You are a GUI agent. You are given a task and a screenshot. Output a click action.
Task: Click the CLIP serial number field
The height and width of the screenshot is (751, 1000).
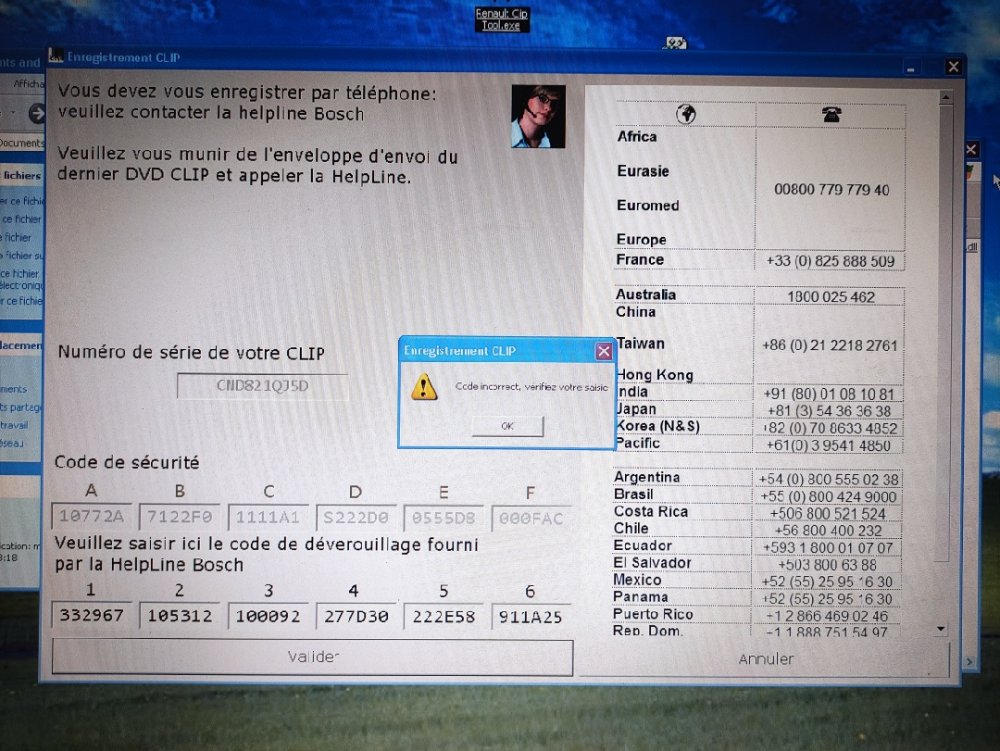click(x=262, y=386)
